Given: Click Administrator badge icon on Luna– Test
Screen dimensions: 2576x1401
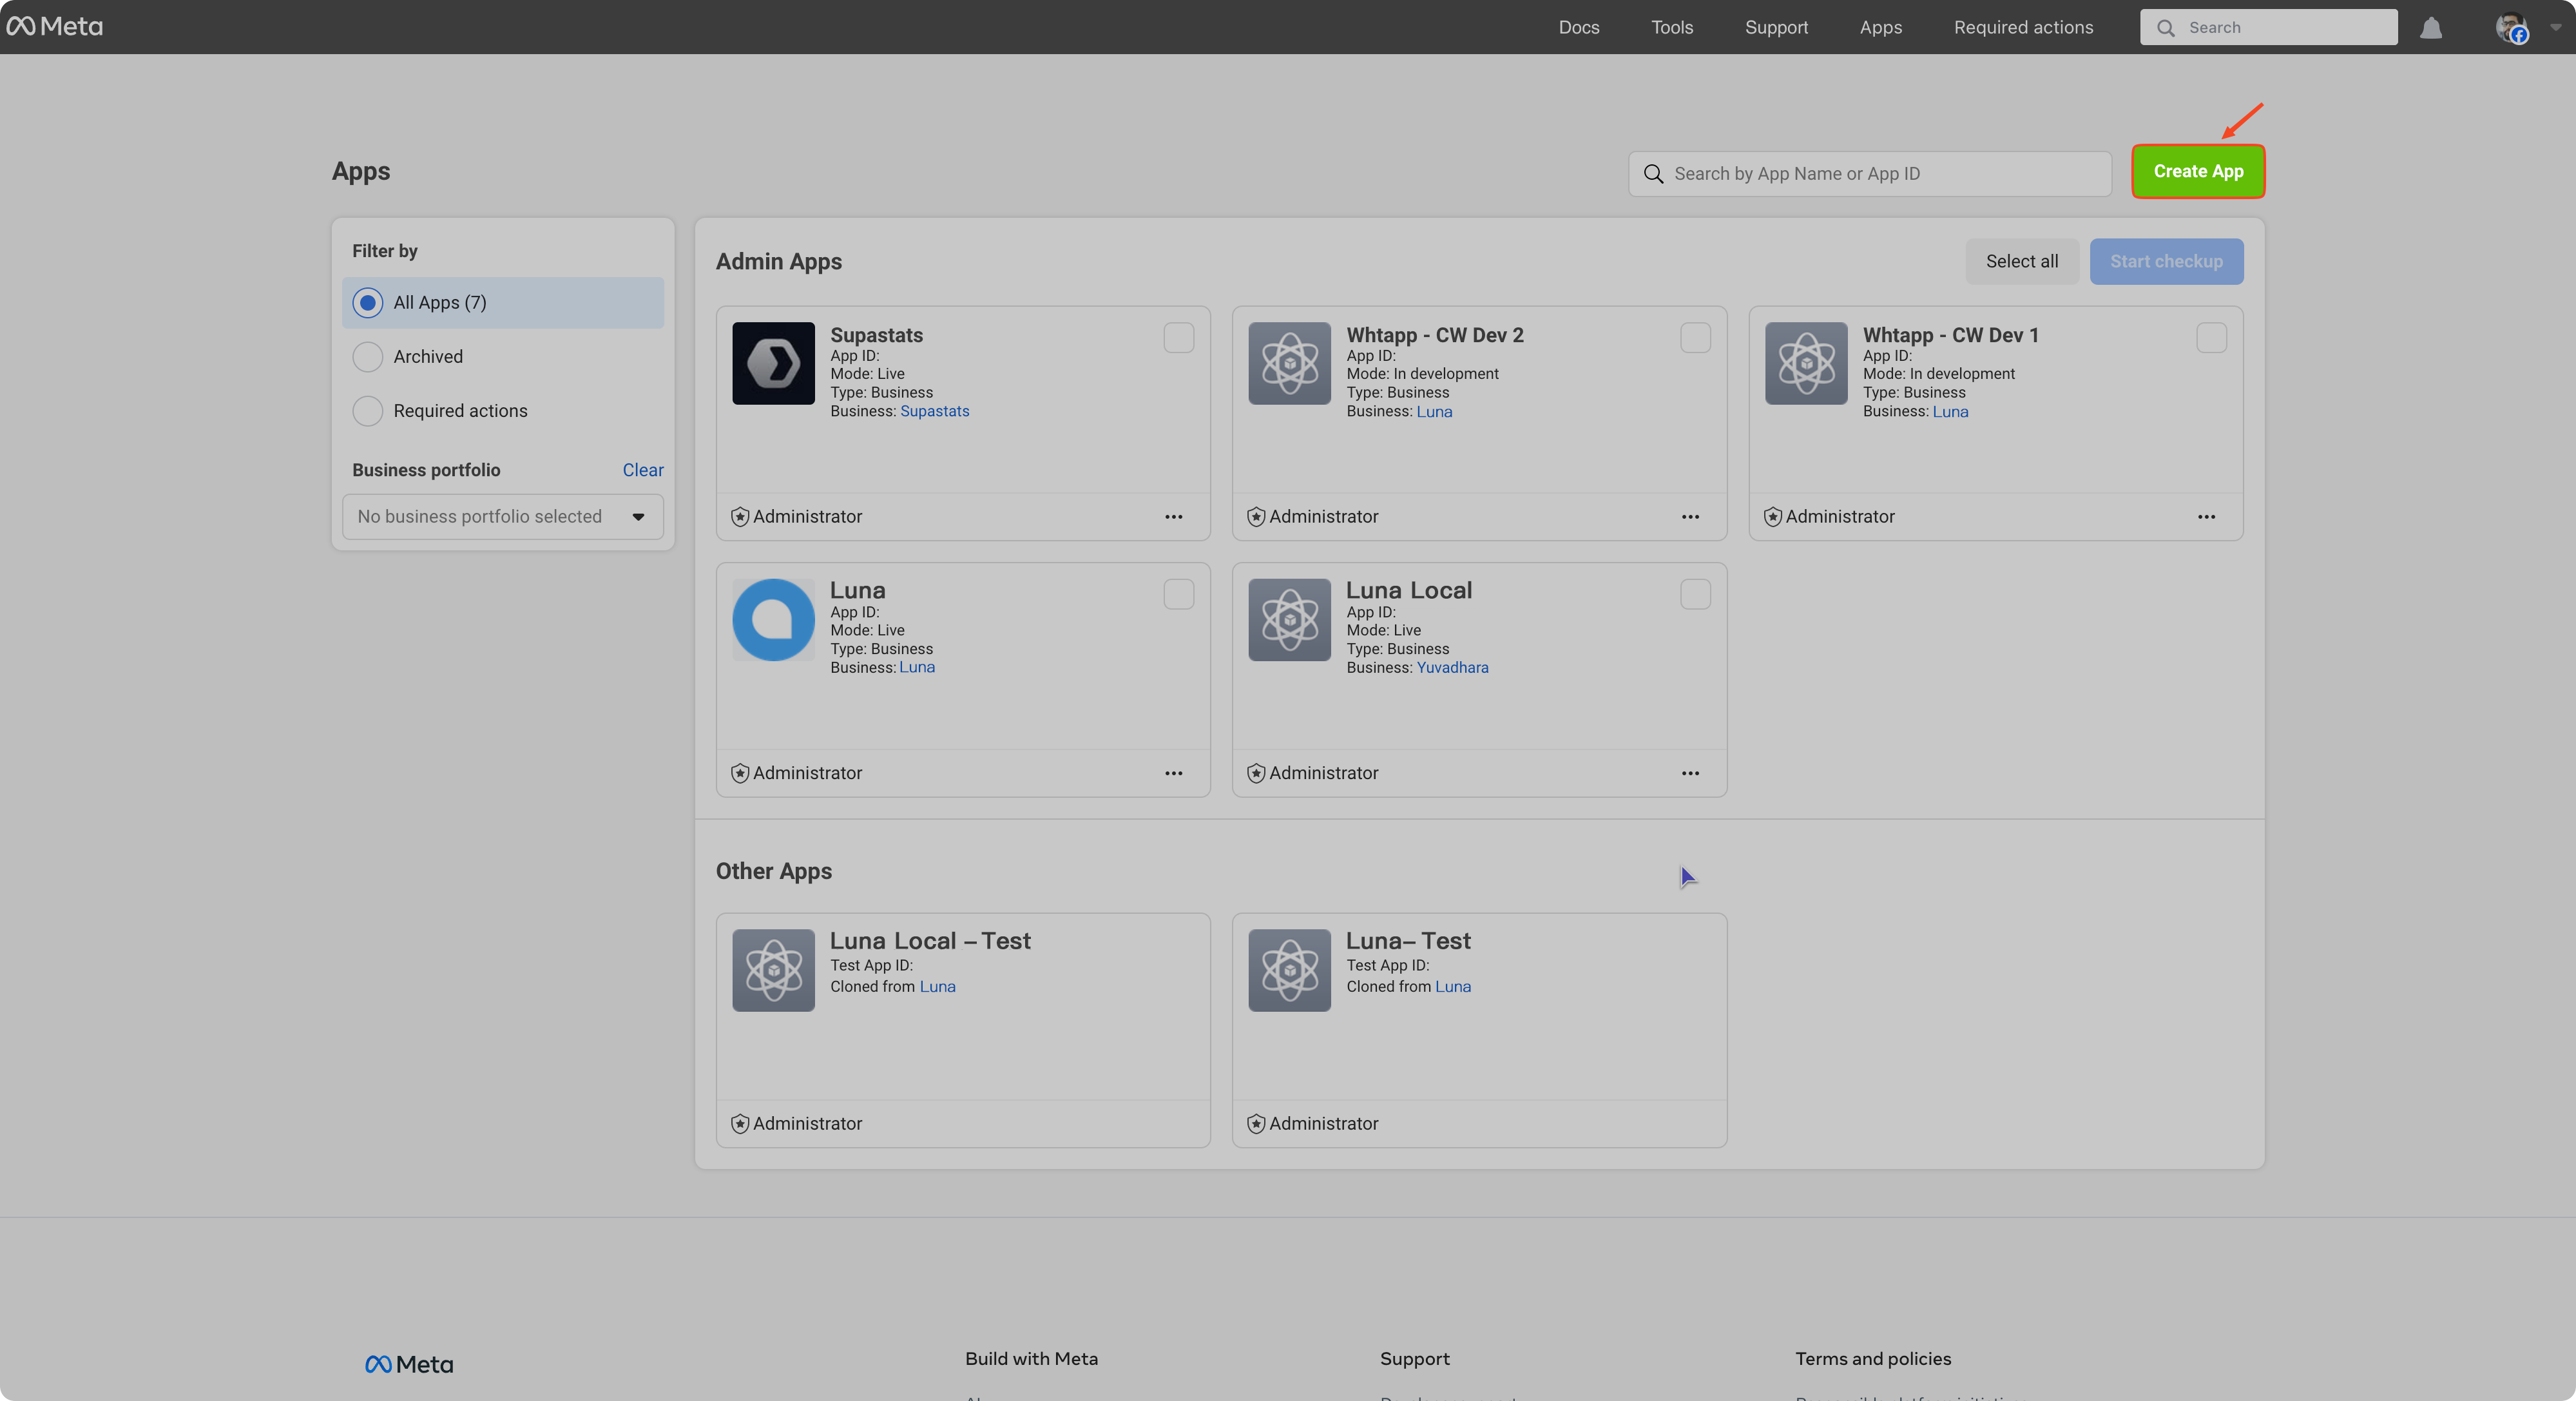Looking at the screenshot, I should (1256, 1124).
